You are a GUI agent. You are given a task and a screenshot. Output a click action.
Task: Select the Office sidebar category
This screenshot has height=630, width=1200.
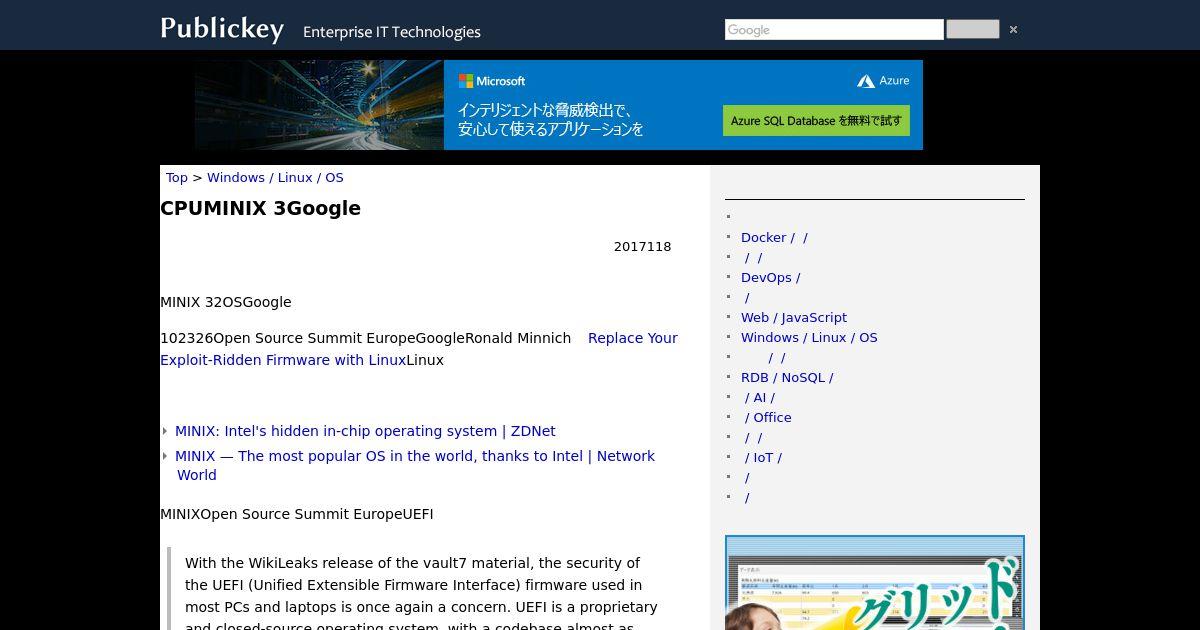point(768,417)
